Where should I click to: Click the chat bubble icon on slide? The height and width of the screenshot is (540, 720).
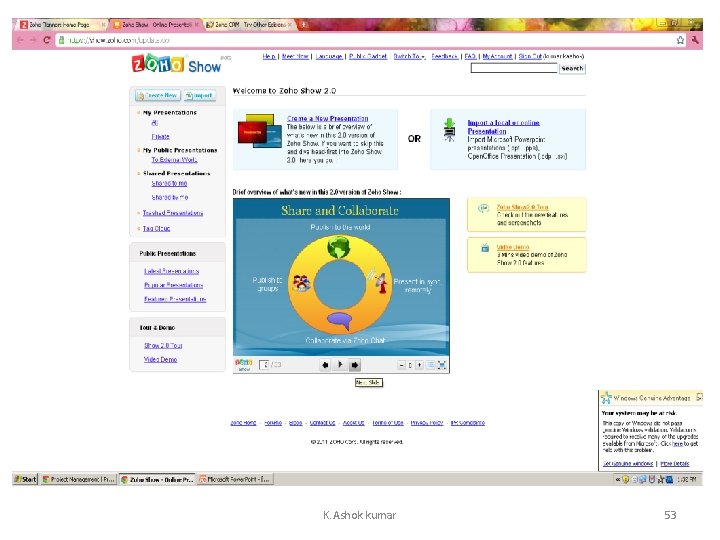click(x=340, y=321)
